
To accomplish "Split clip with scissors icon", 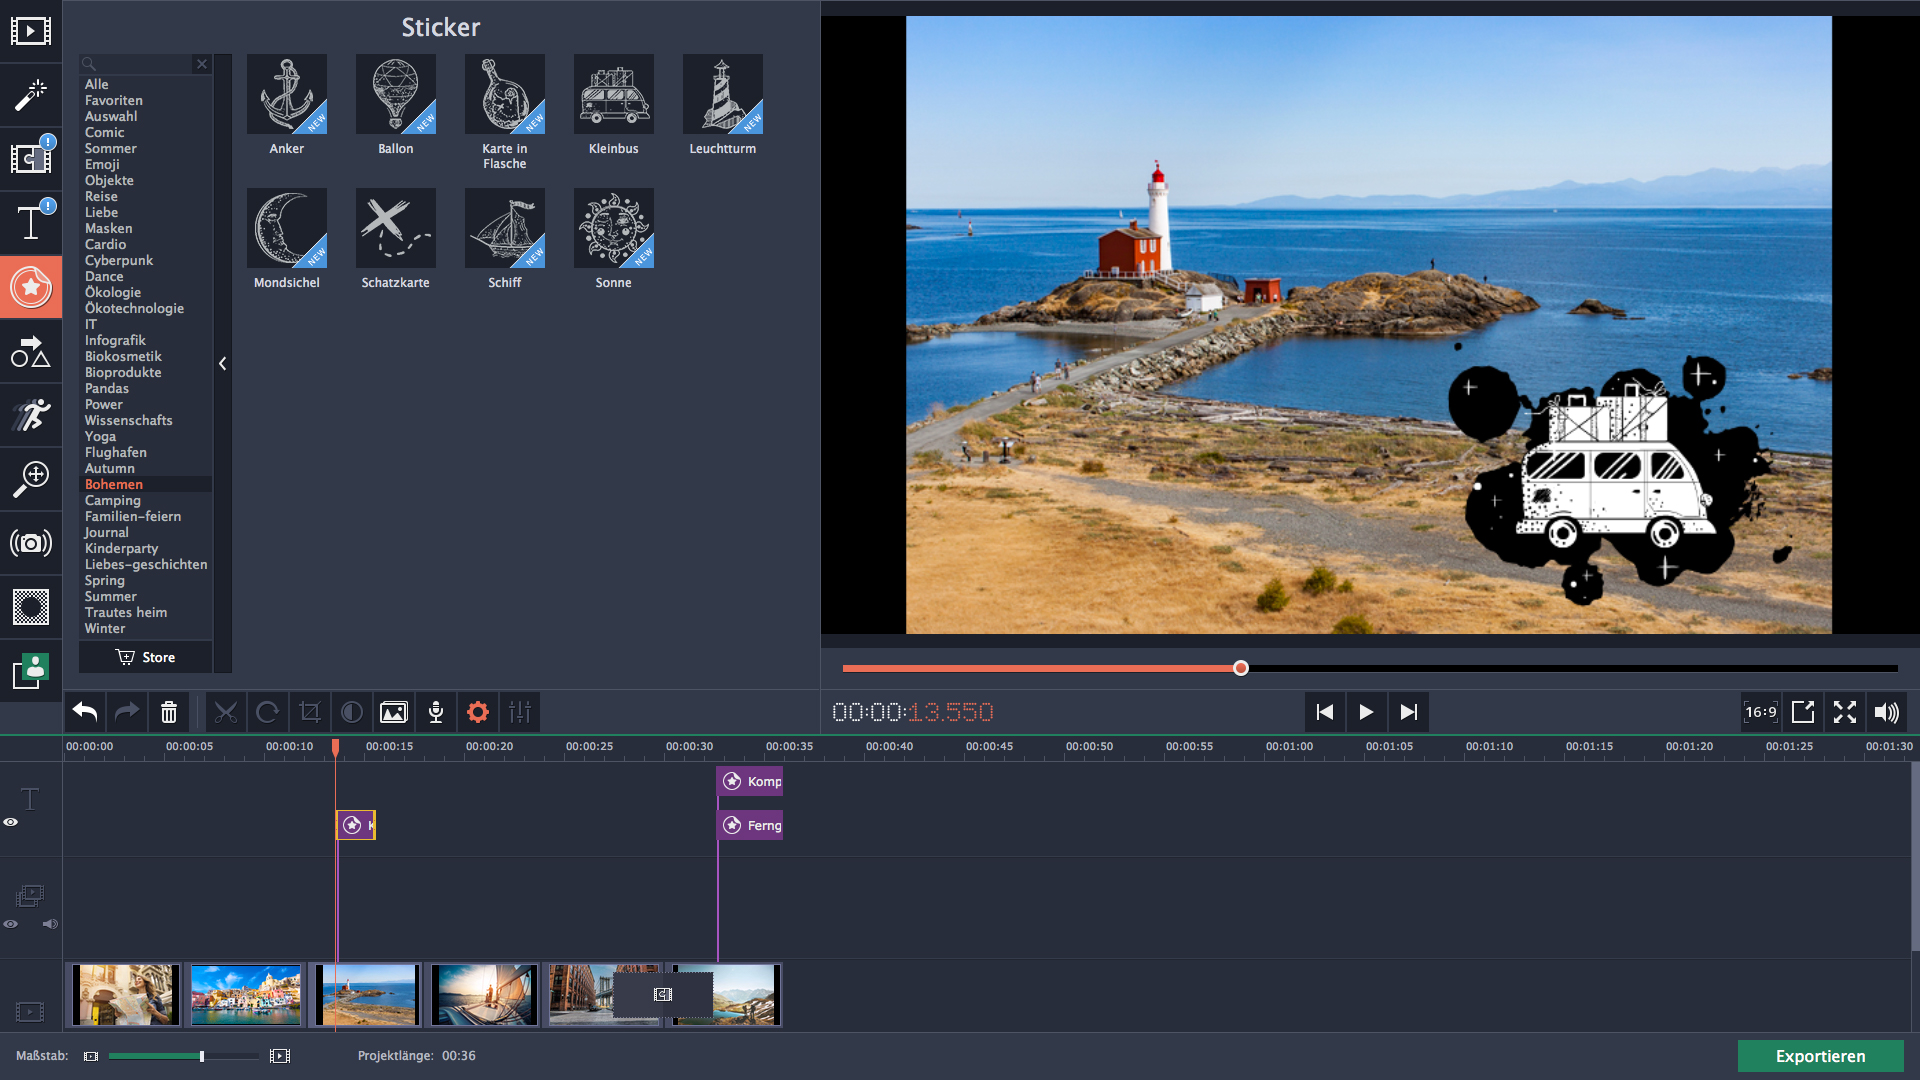I will click(x=226, y=712).
